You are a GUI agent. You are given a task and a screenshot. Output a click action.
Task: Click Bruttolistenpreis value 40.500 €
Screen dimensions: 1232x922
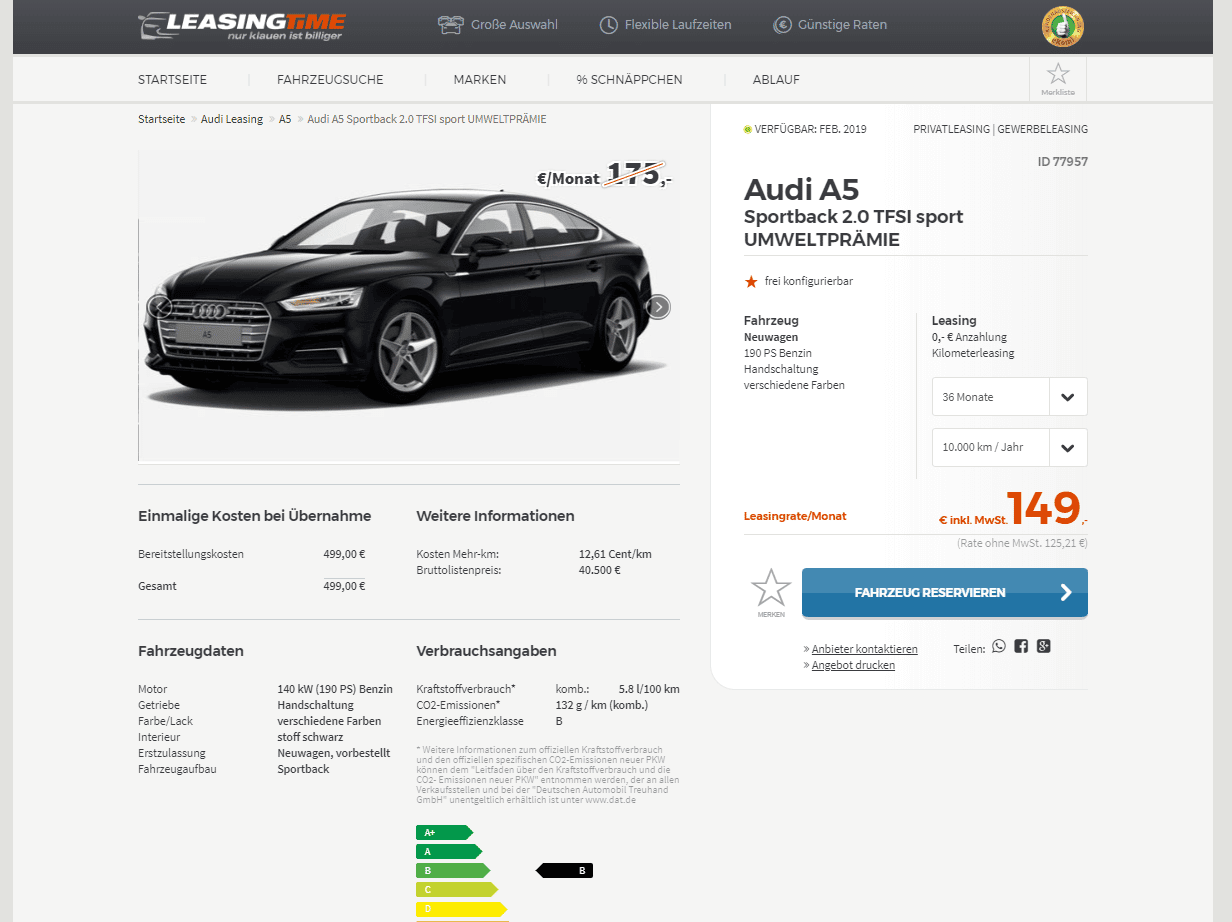600,570
